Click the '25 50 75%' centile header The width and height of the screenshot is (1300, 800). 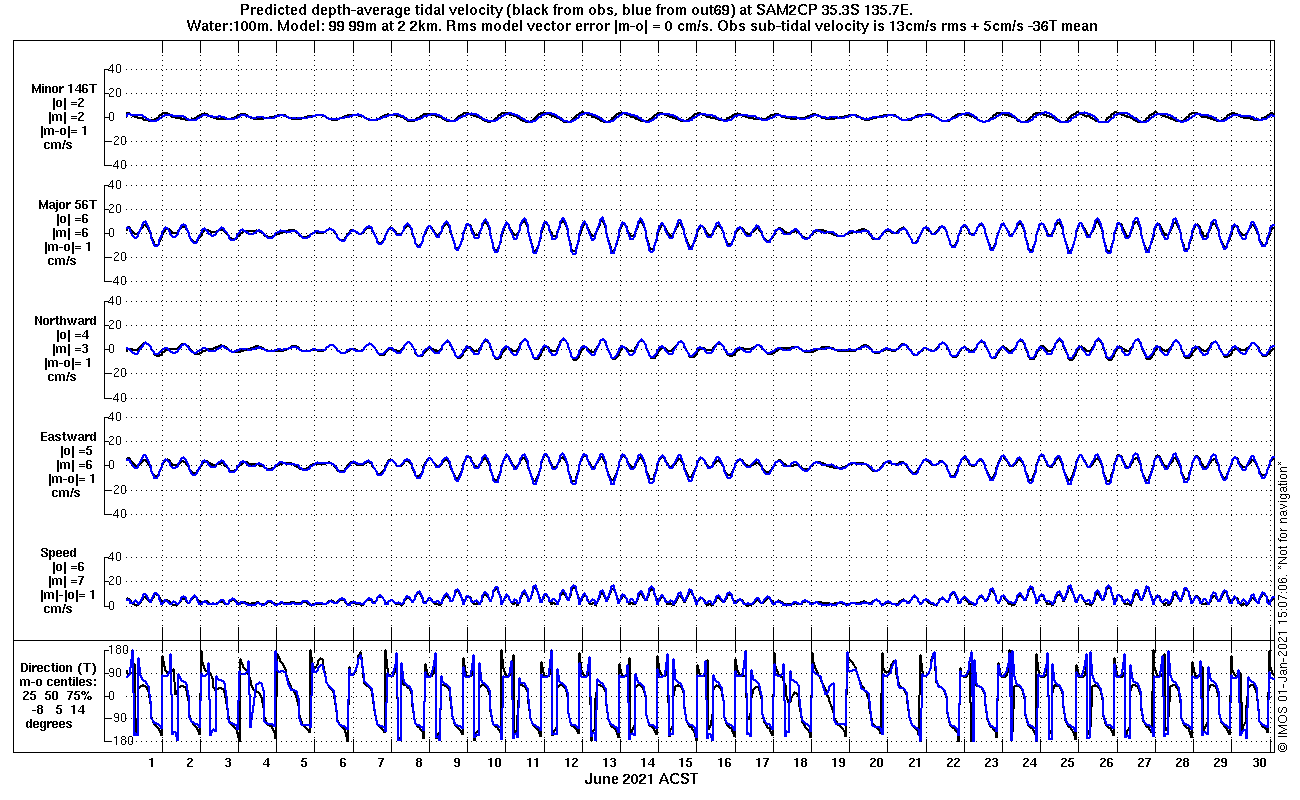coord(58,695)
